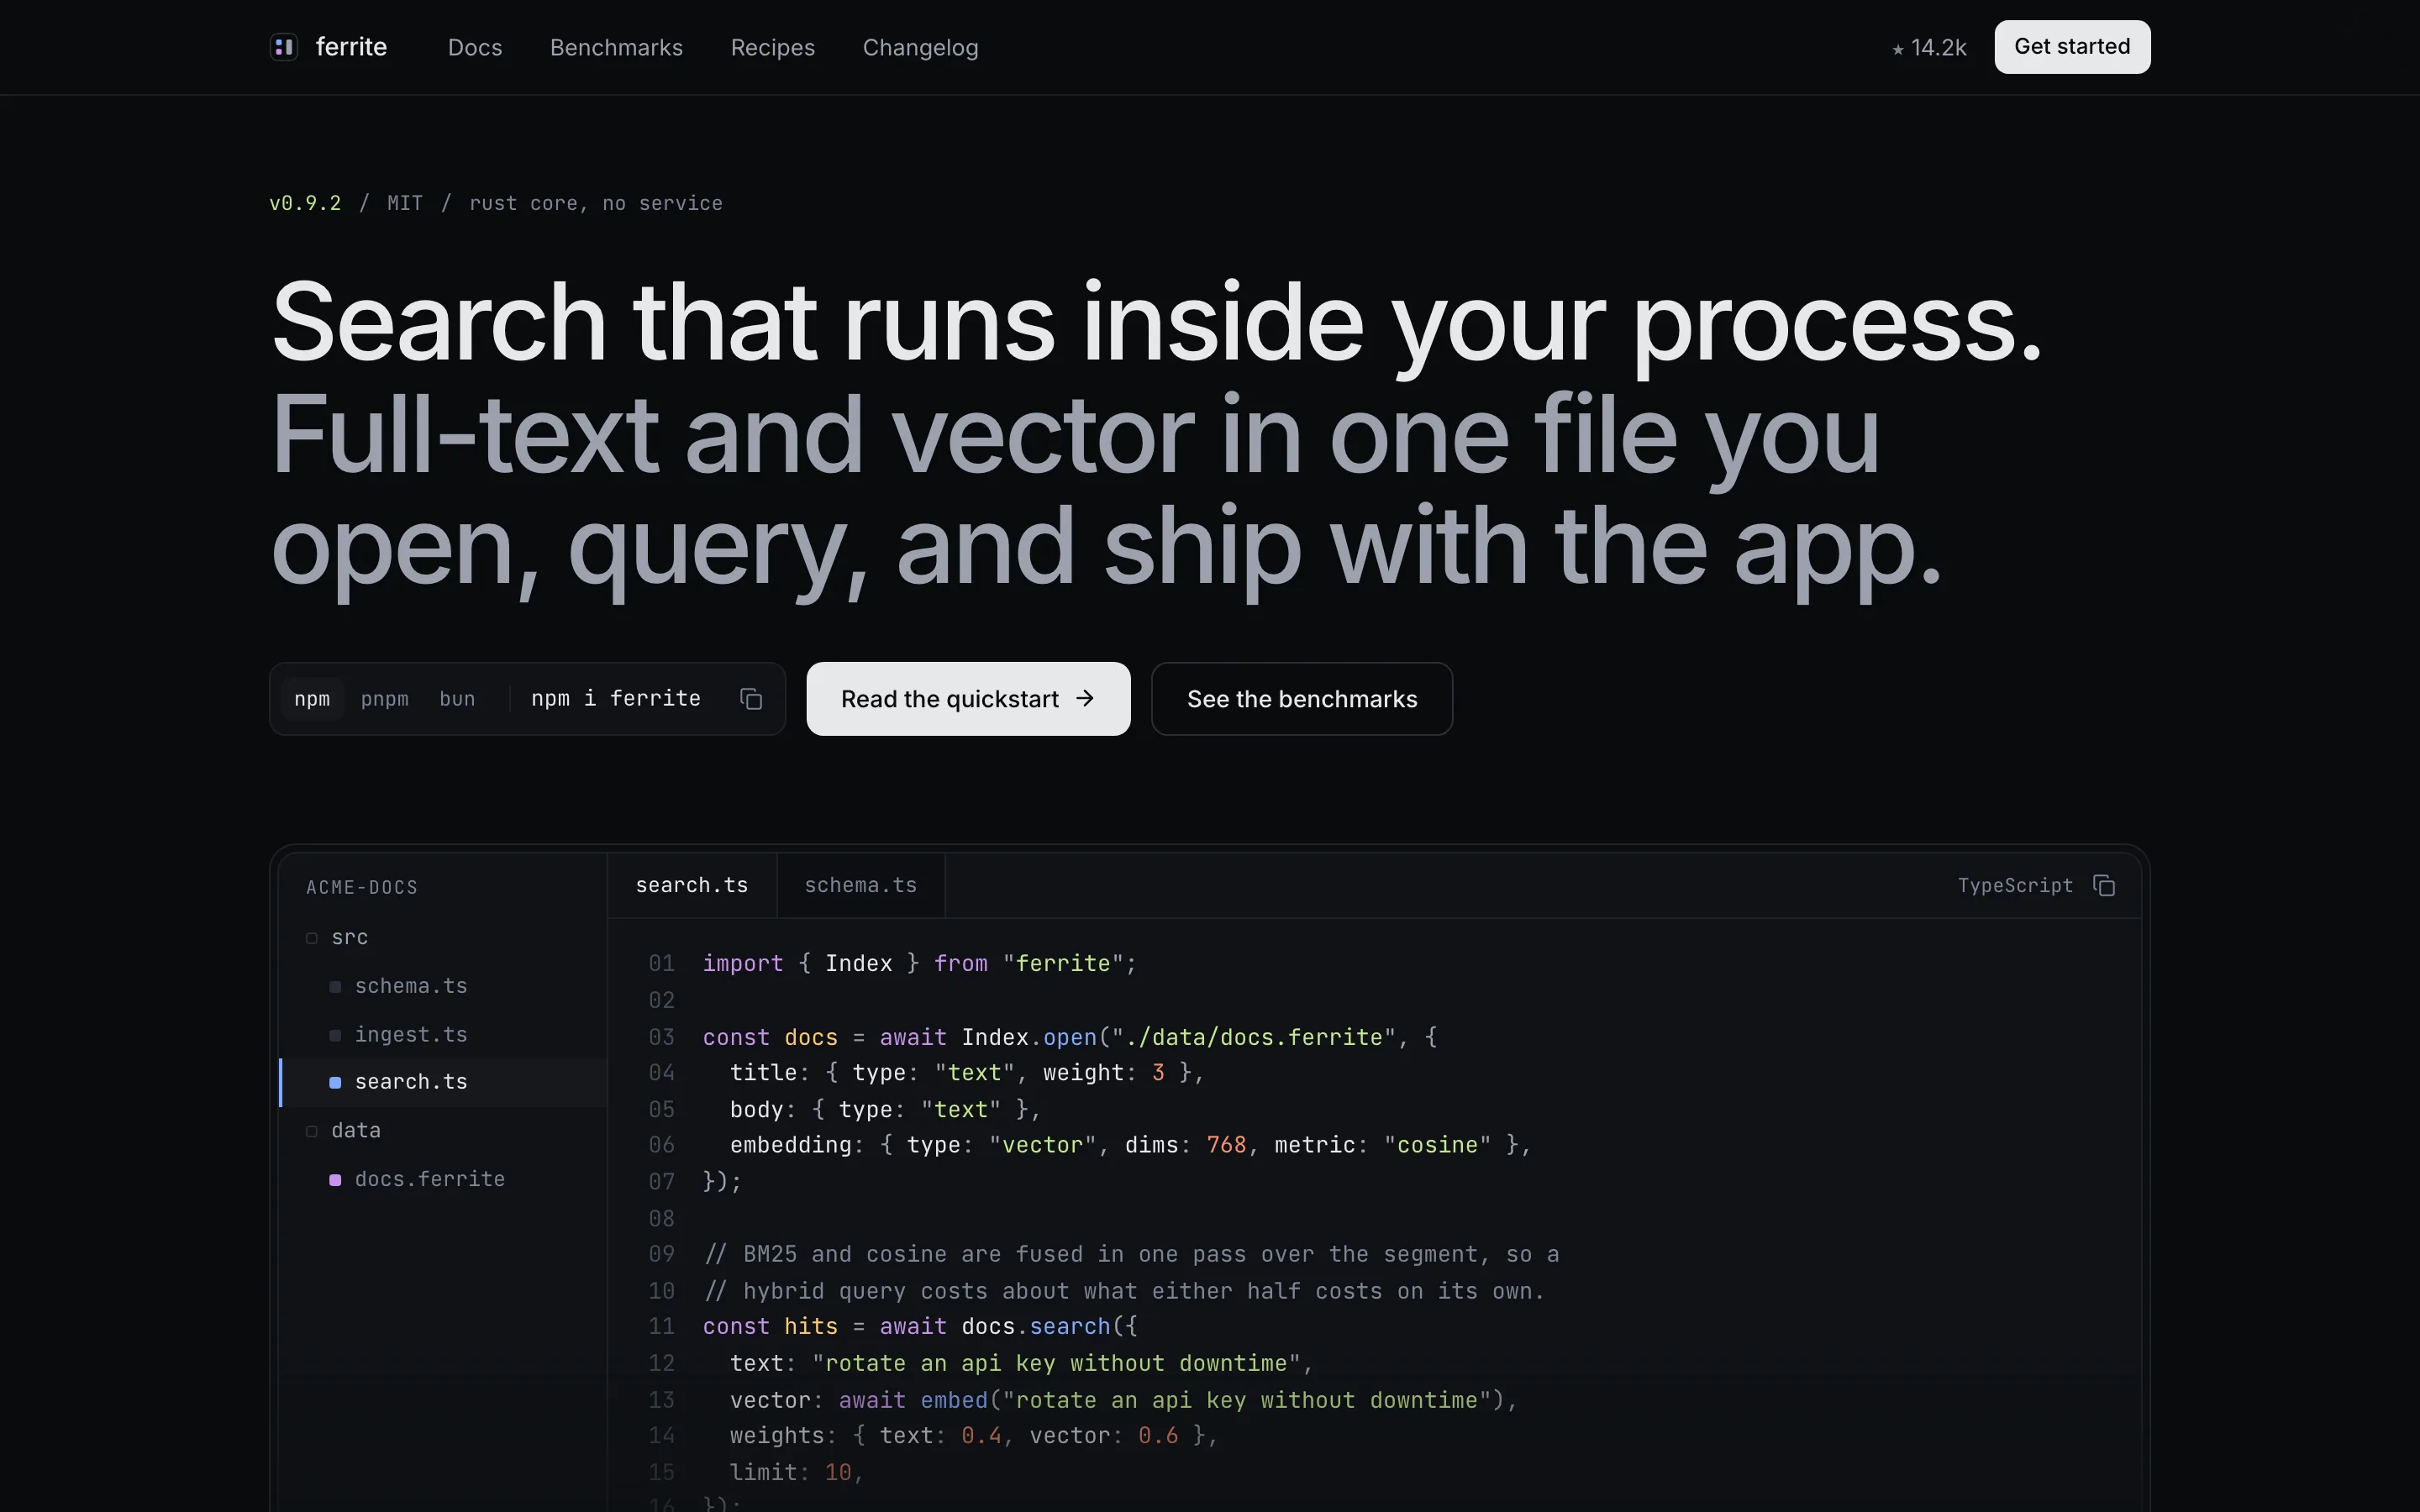Click the Get started button

click(2072, 47)
